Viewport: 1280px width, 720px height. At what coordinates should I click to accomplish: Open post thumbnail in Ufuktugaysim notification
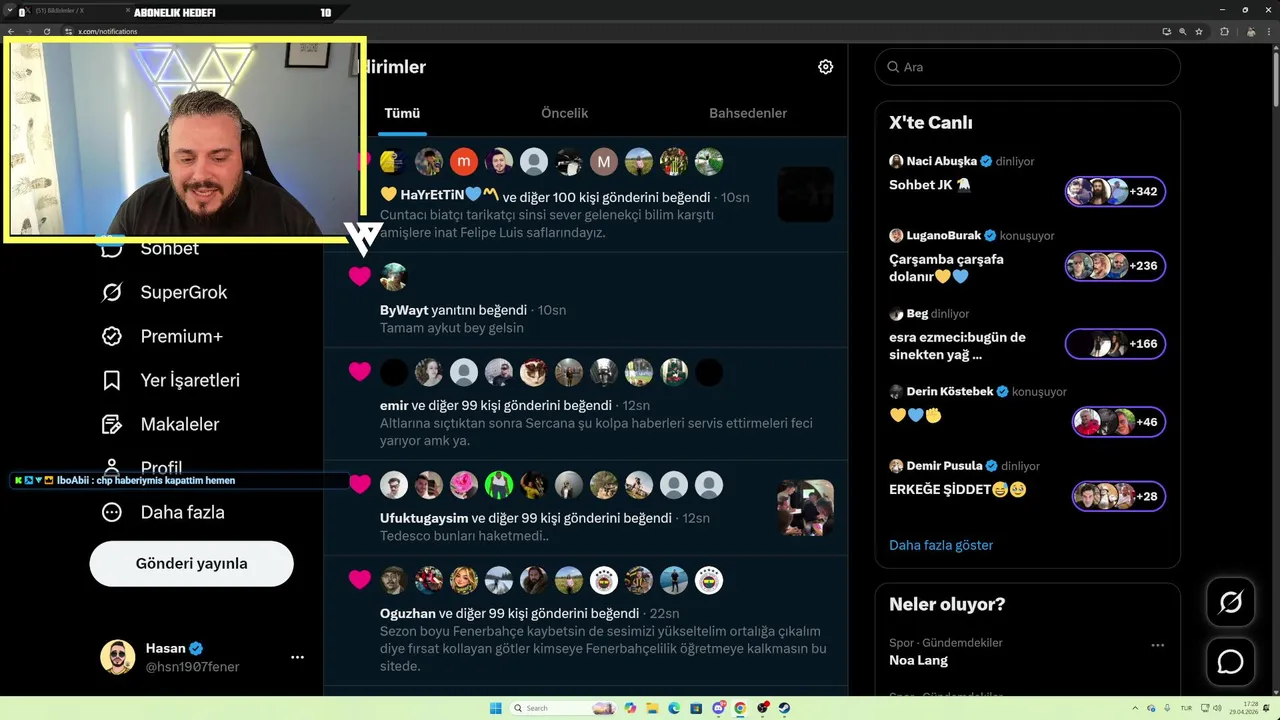click(x=806, y=508)
